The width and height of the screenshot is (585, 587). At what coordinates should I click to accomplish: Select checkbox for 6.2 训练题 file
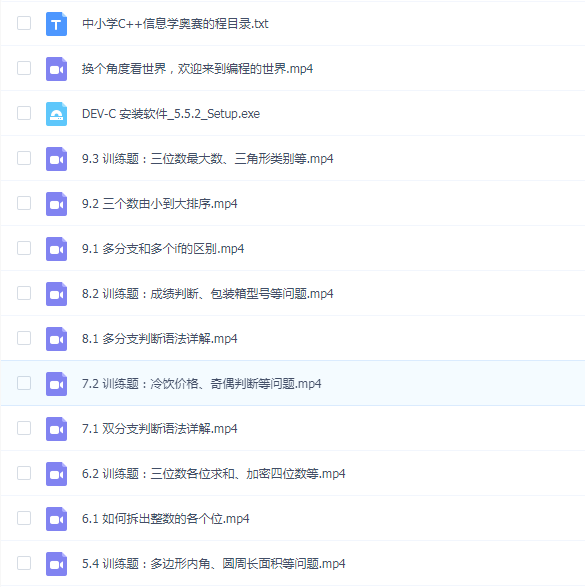click(24, 473)
